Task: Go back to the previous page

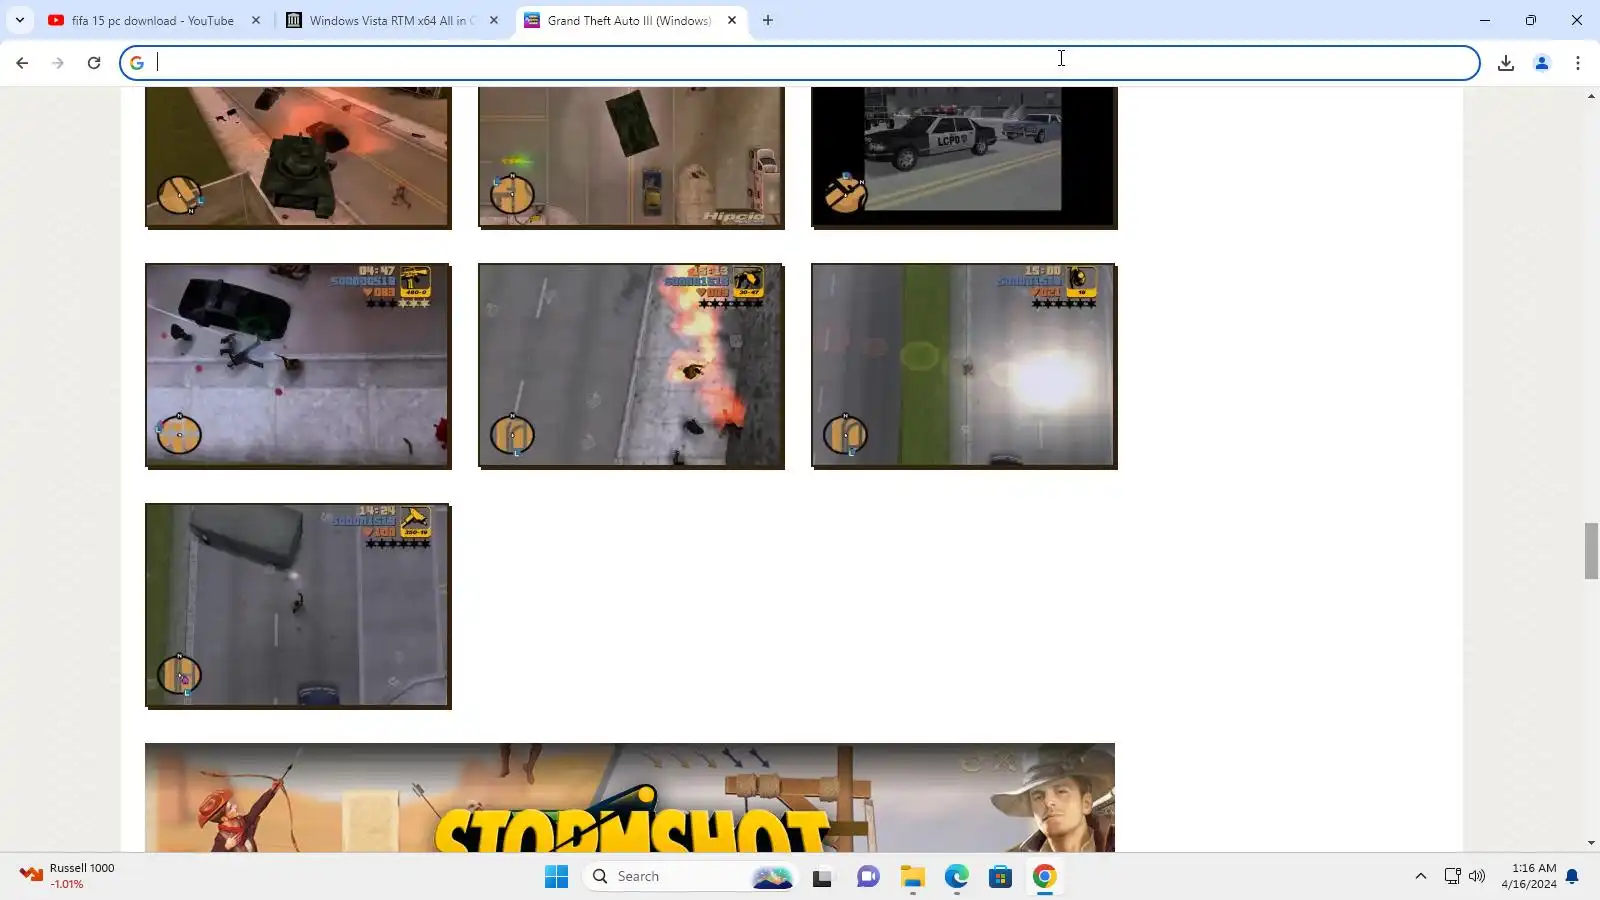Action: point(22,63)
